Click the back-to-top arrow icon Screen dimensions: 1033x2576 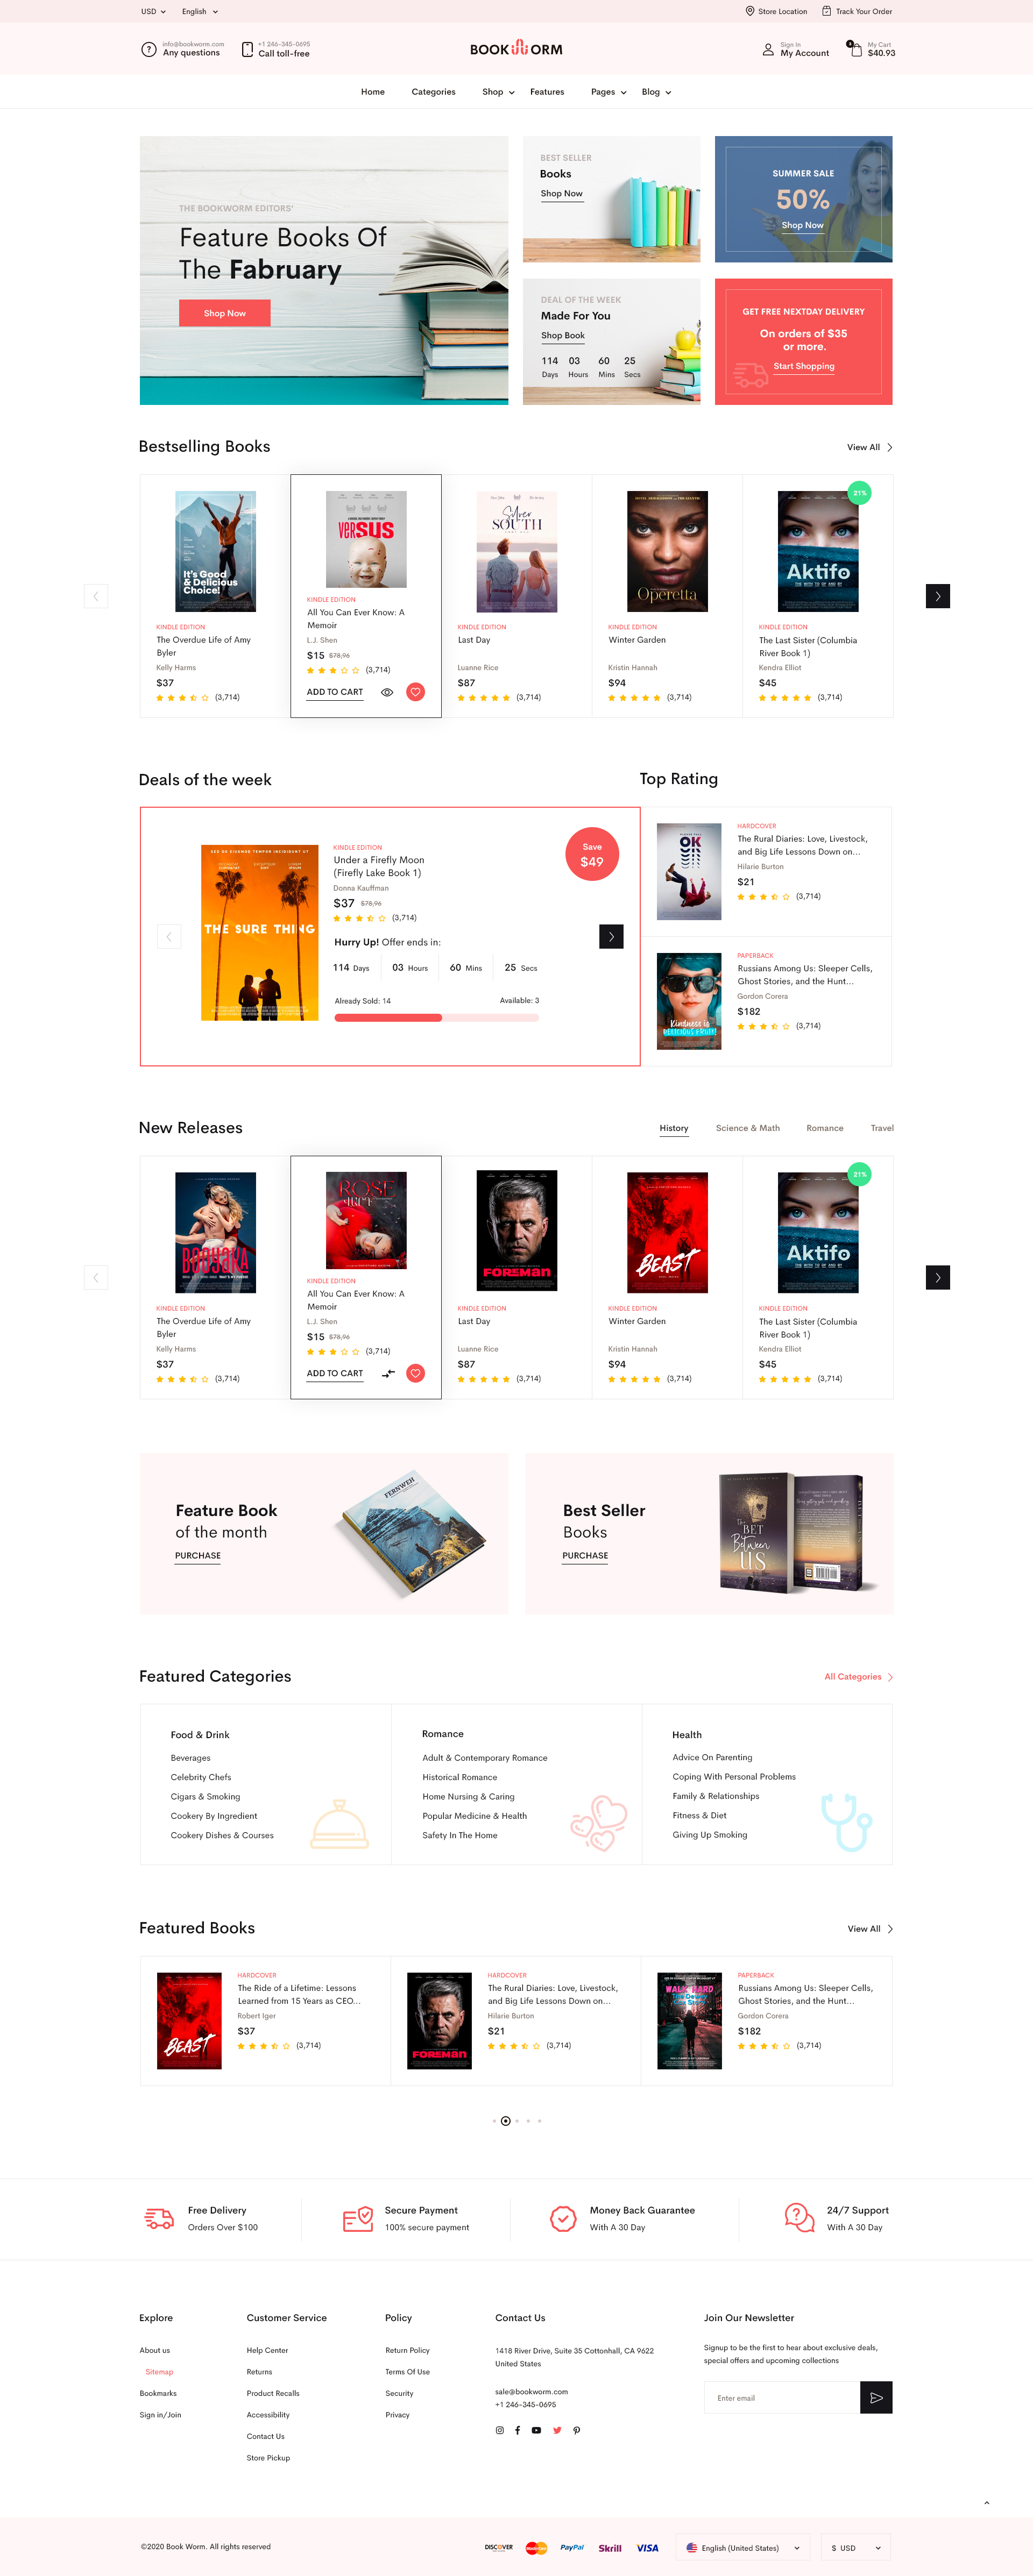tap(986, 2503)
